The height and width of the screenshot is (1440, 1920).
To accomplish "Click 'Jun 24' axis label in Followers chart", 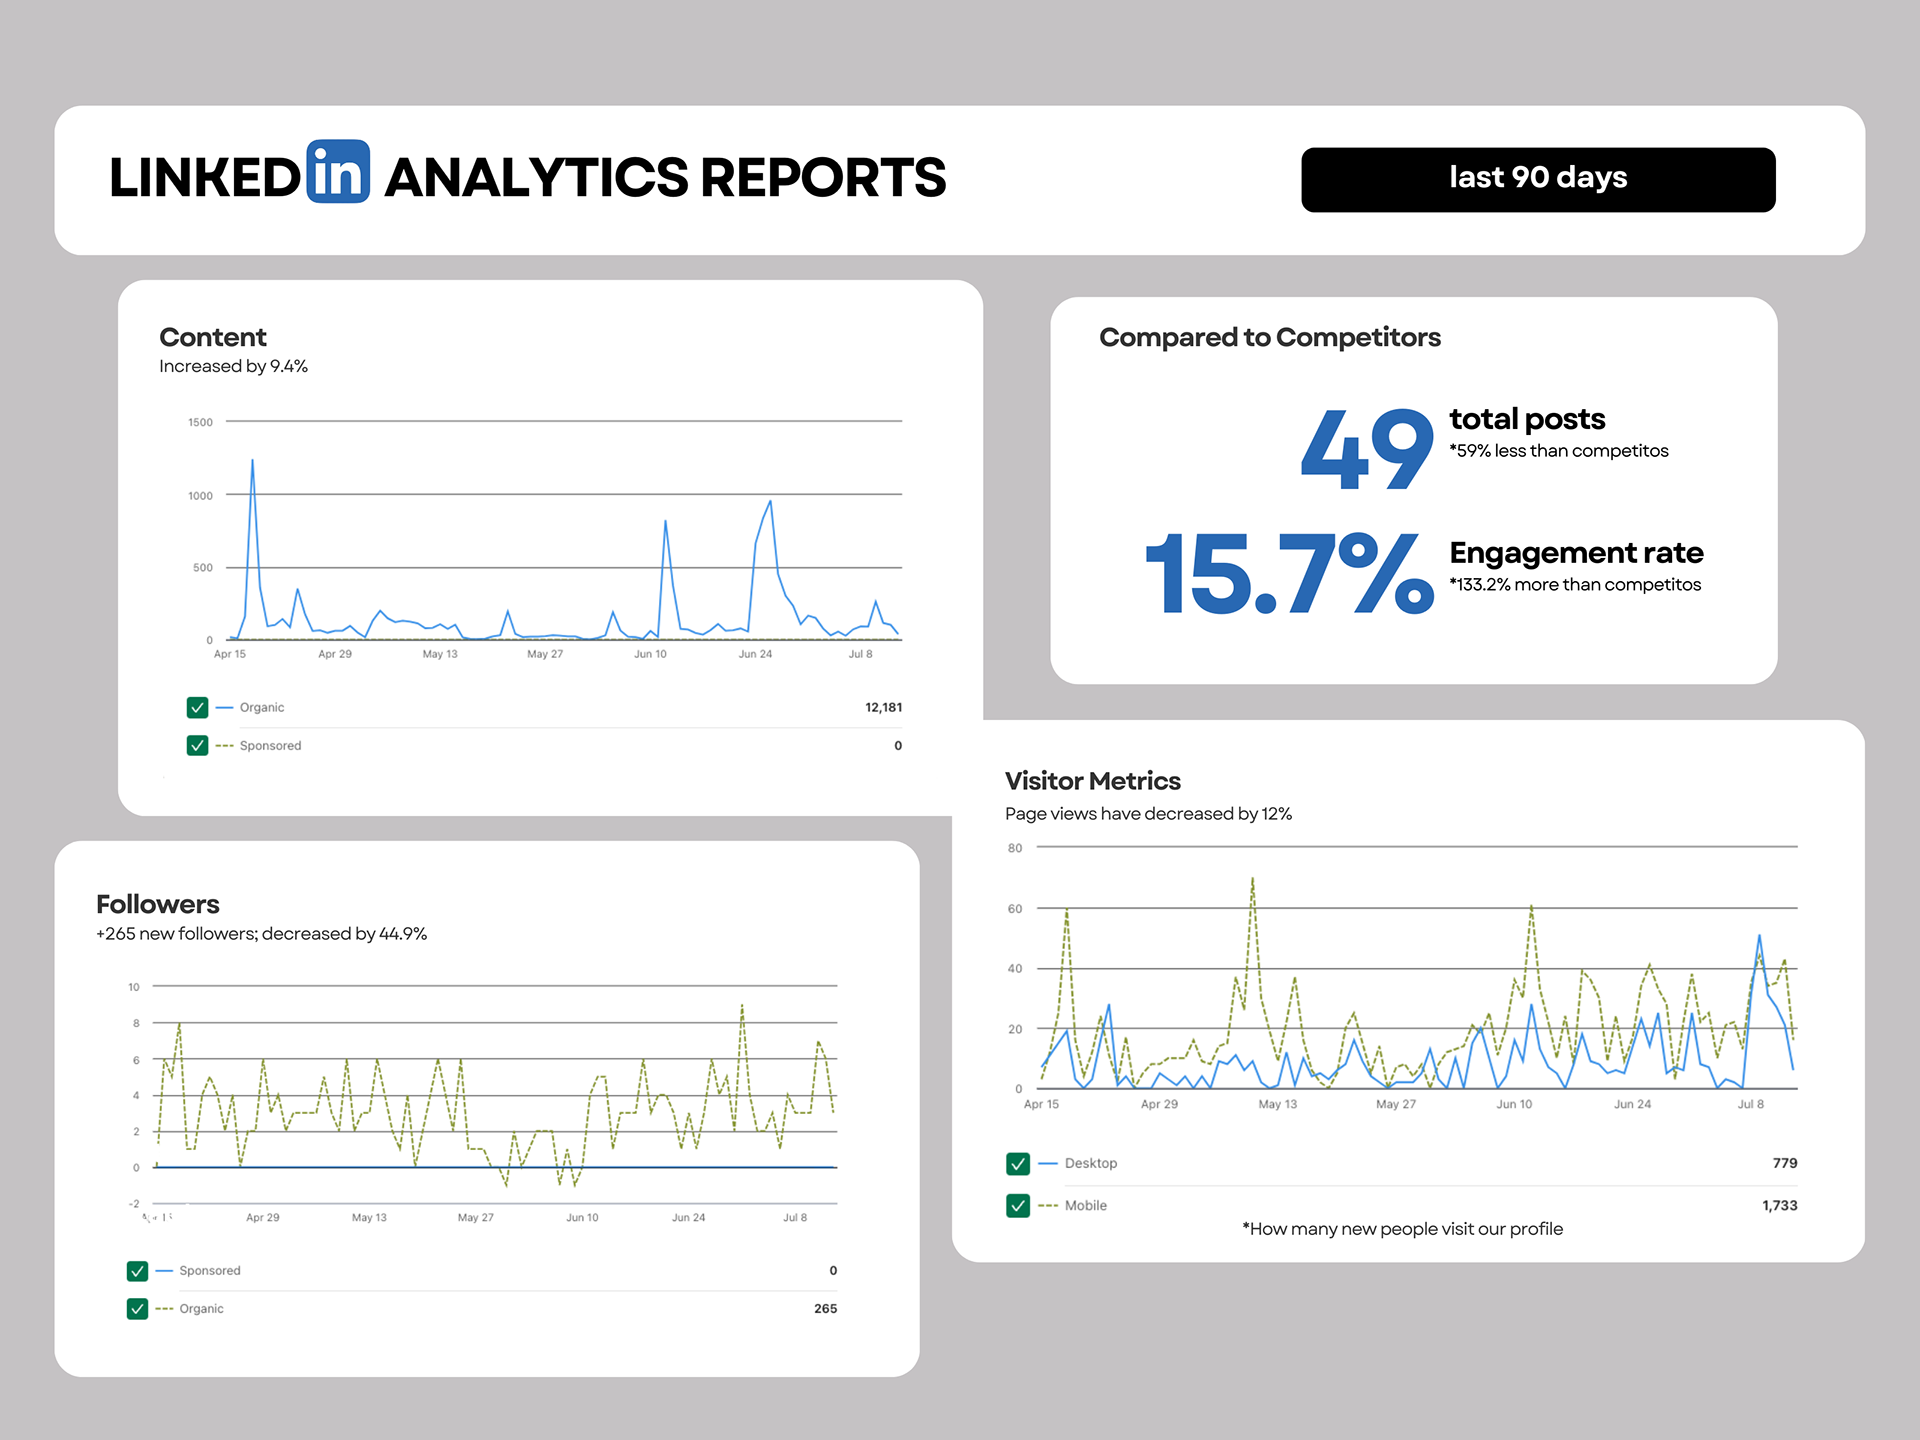I will (688, 1218).
